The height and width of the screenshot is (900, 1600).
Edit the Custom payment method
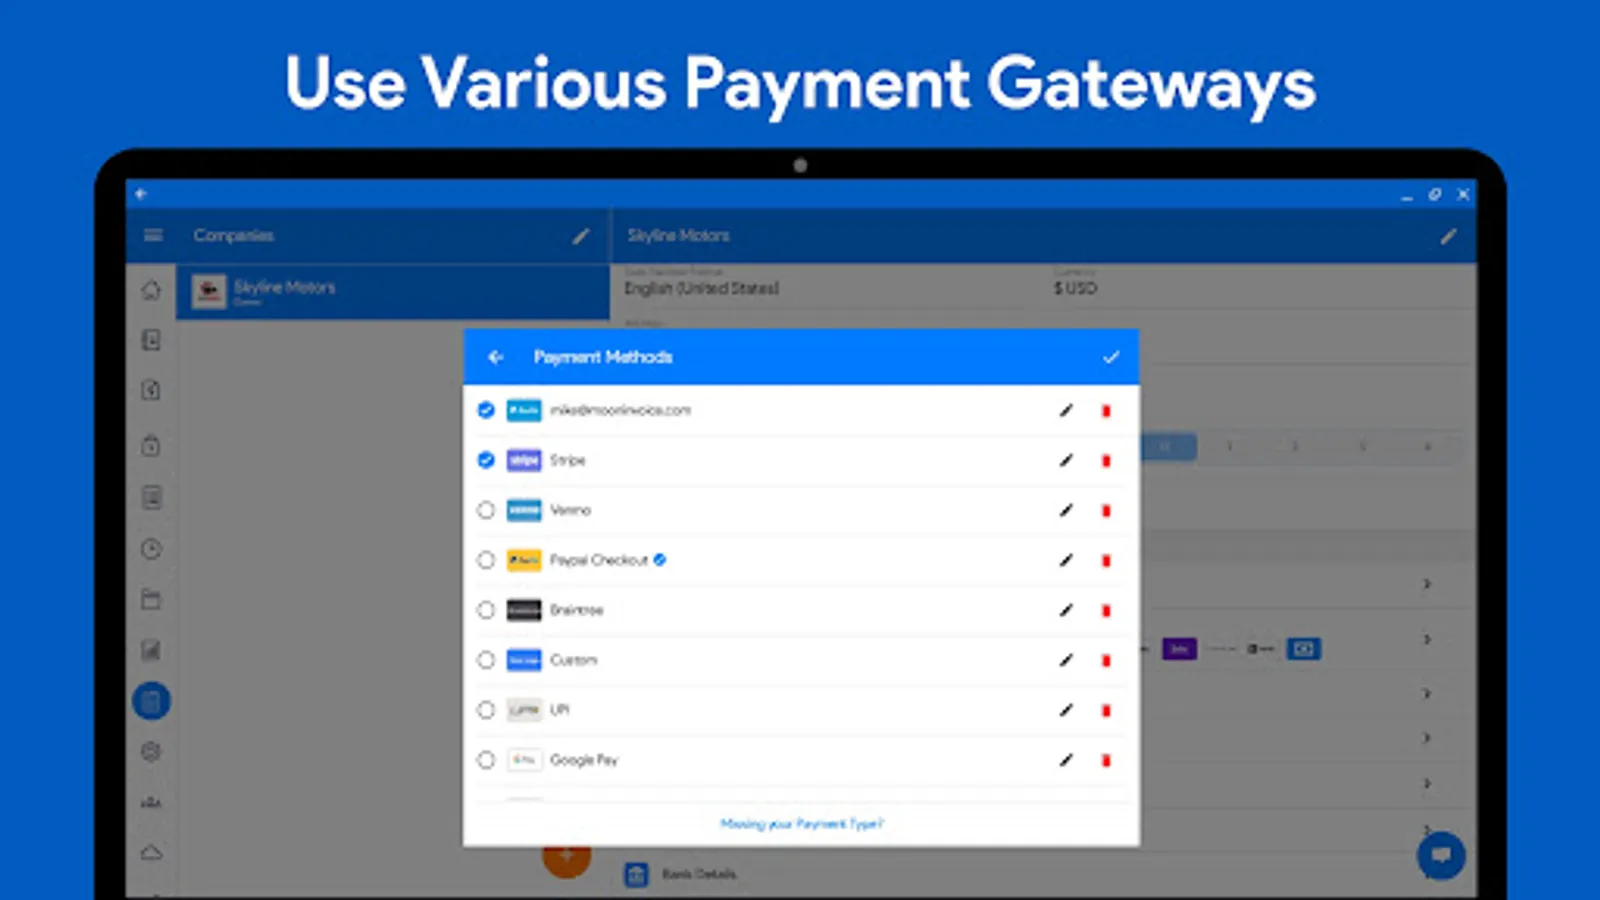tap(1066, 660)
